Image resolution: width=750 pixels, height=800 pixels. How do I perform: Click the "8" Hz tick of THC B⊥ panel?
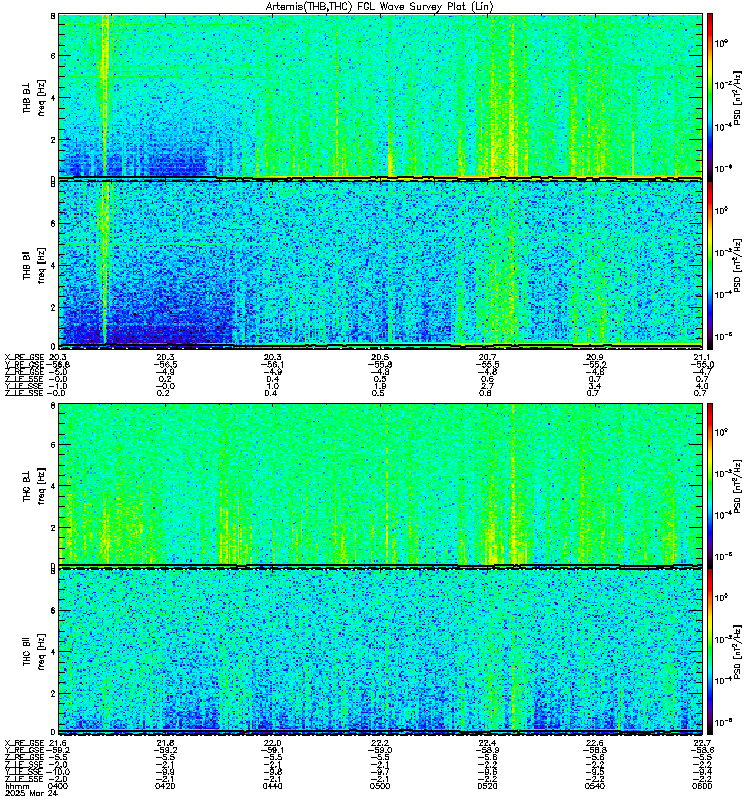point(53,405)
